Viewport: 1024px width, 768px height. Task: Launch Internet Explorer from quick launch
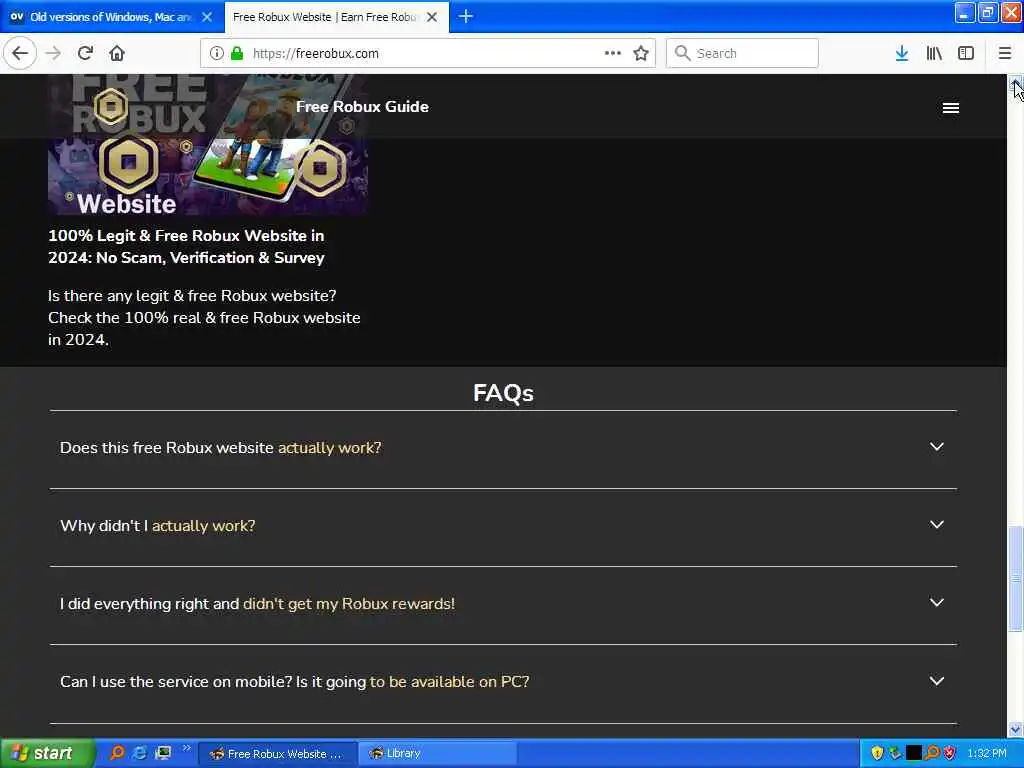pos(139,753)
